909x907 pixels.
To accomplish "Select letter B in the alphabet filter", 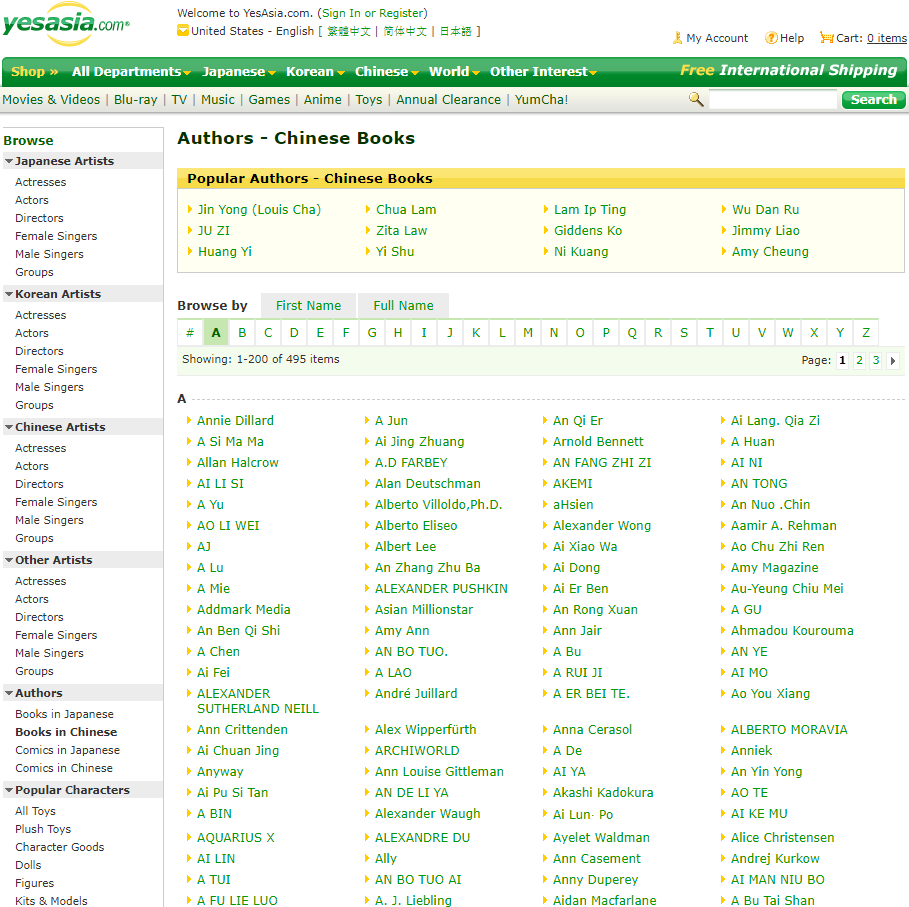I will click(240, 332).
